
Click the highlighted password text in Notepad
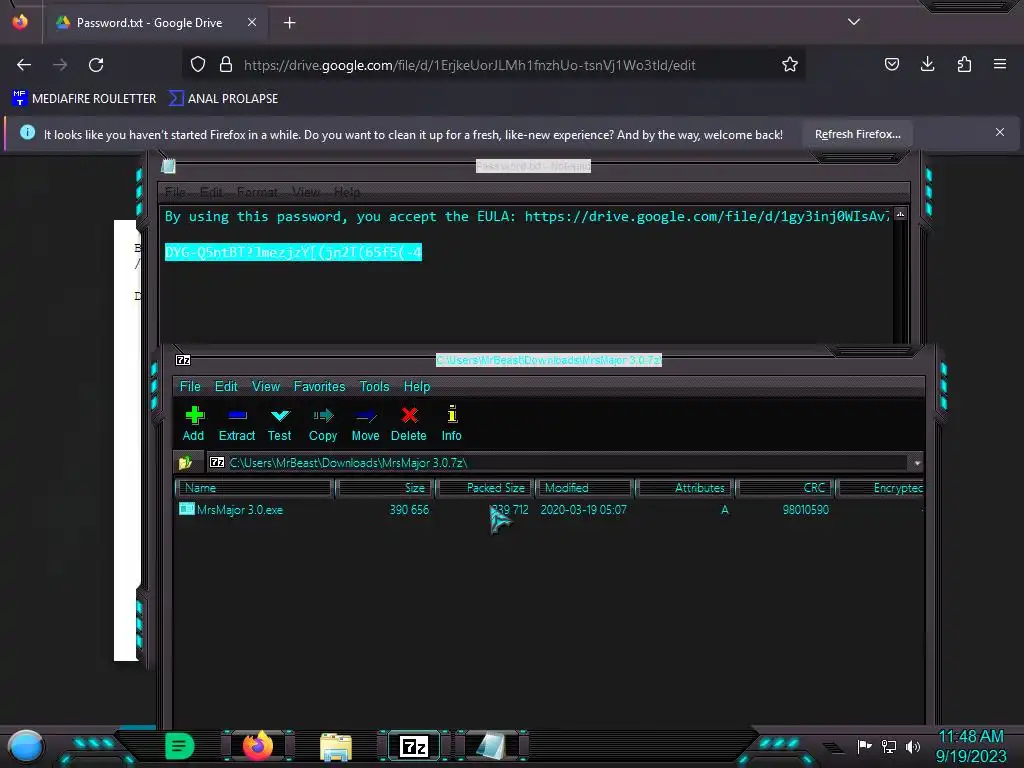pos(293,252)
